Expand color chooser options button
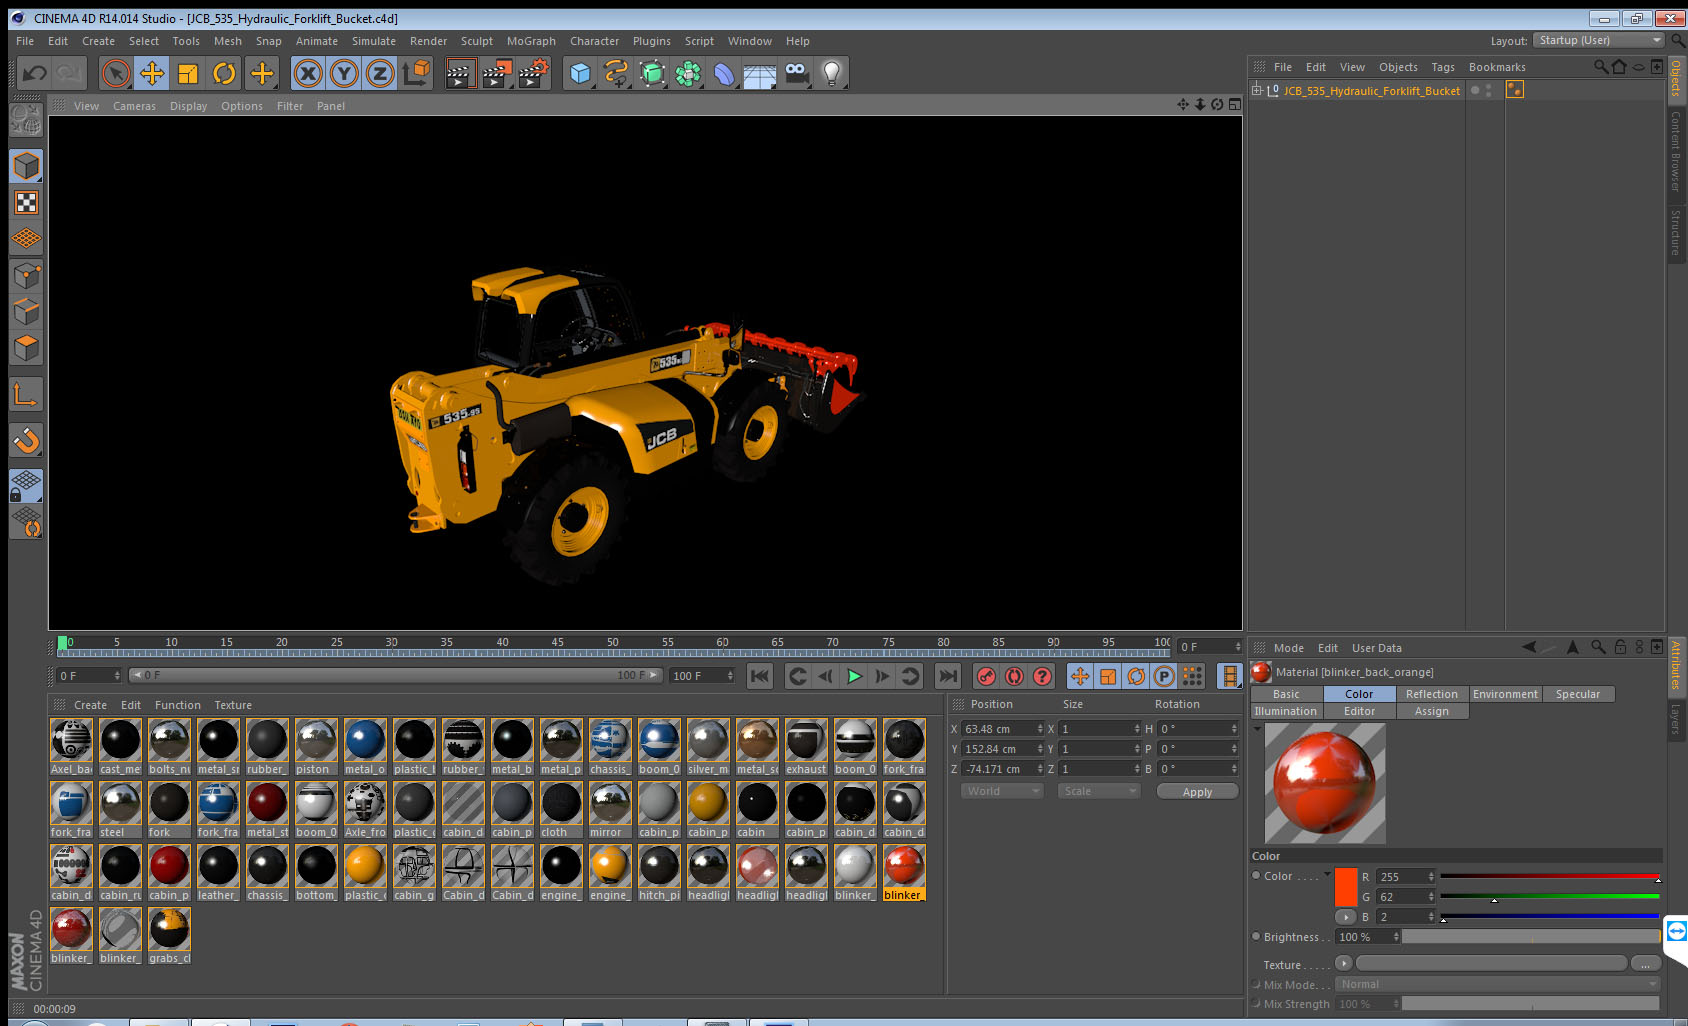 pyautogui.click(x=1345, y=917)
